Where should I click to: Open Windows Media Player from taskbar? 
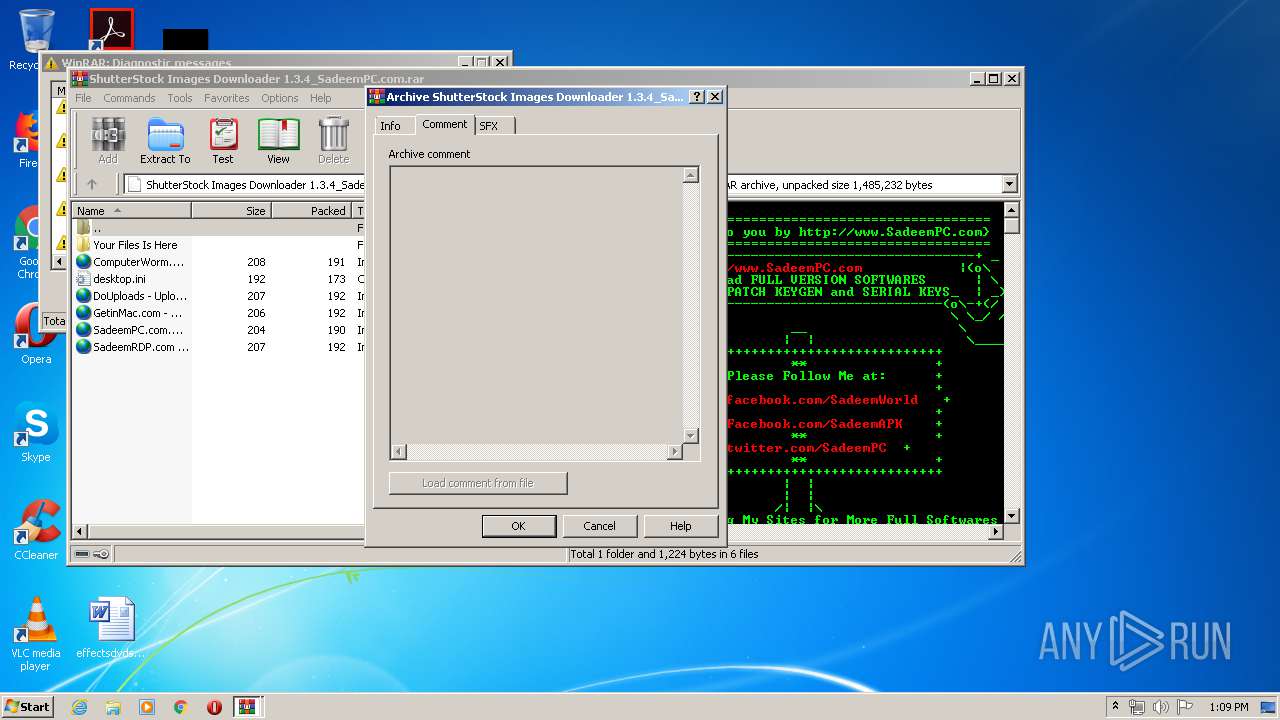(147, 706)
